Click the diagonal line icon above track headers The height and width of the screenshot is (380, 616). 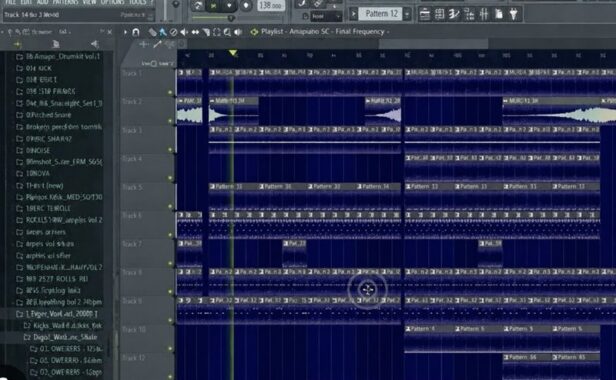pyautogui.click(x=157, y=44)
